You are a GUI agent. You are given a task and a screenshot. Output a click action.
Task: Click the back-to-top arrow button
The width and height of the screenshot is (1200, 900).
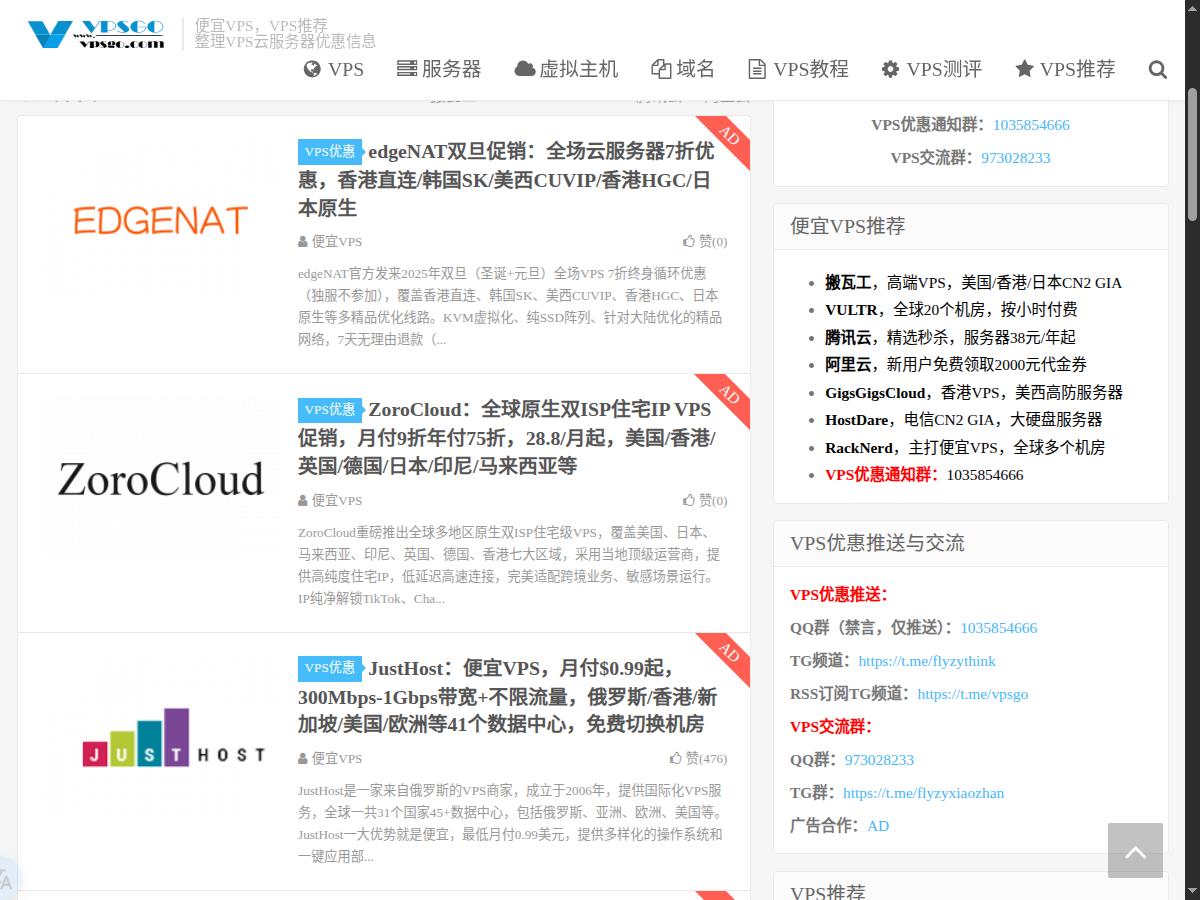[x=1135, y=850]
